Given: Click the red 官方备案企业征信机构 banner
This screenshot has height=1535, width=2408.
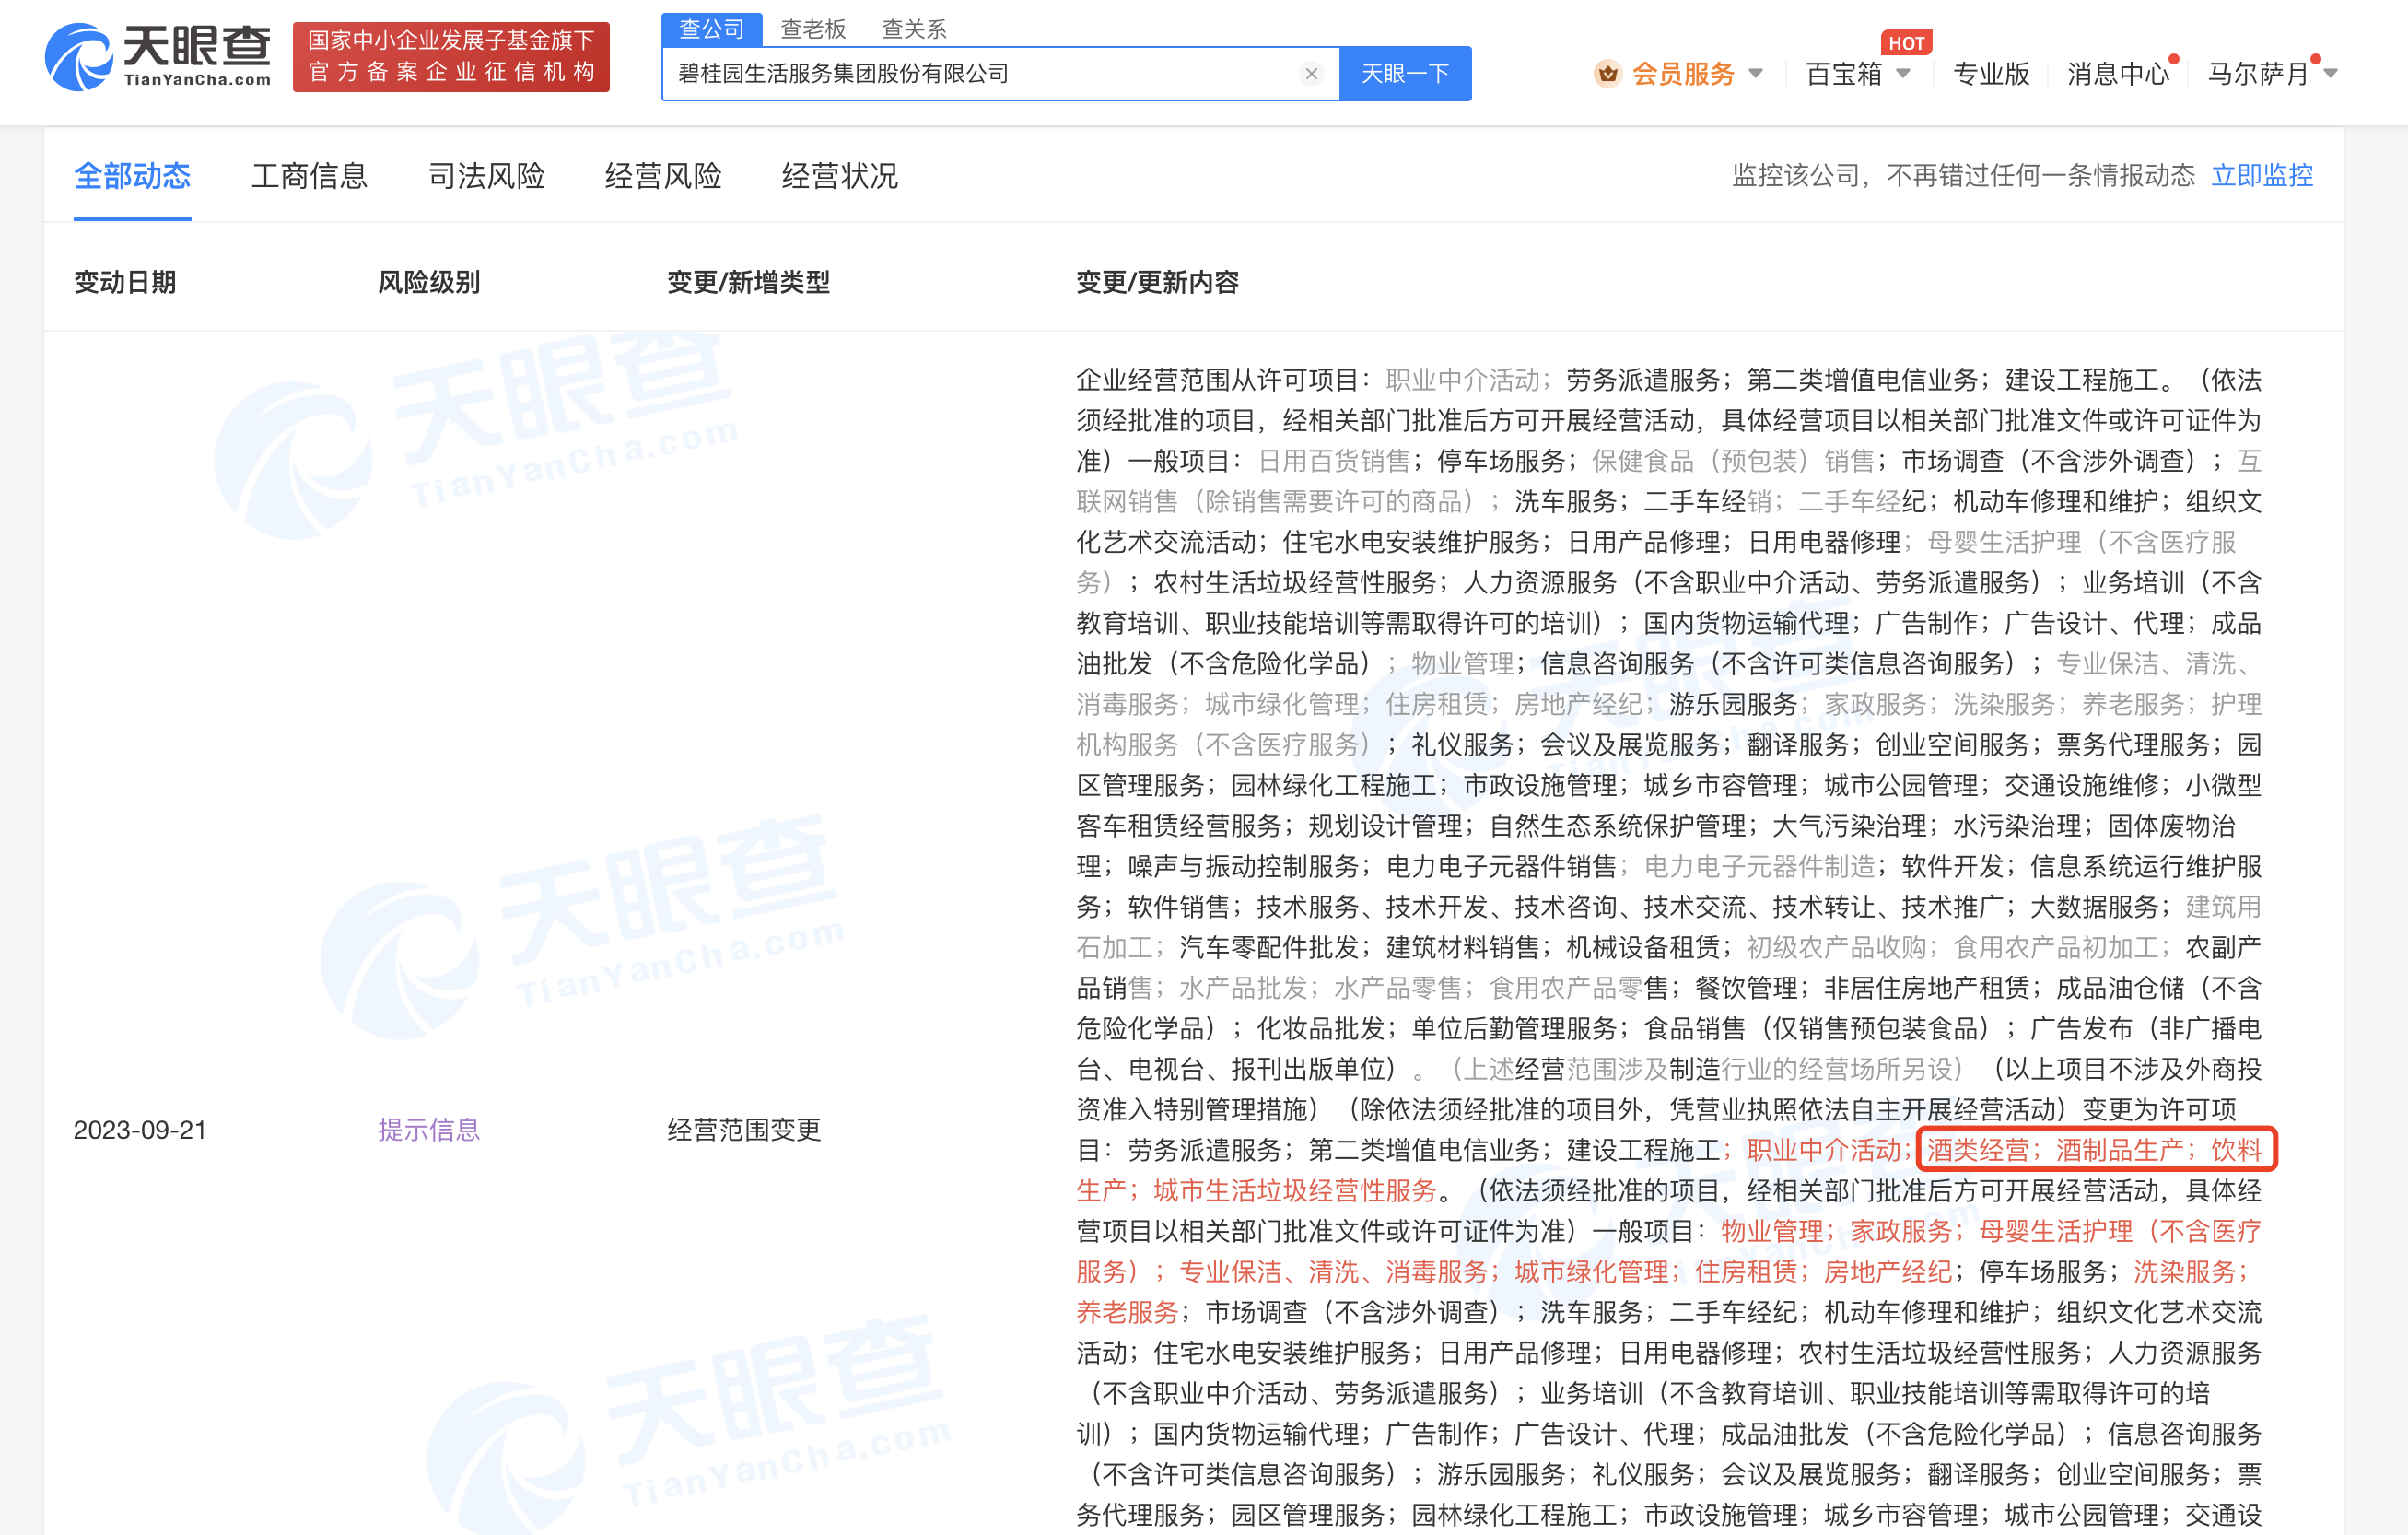Looking at the screenshot, I should (451, 57).
